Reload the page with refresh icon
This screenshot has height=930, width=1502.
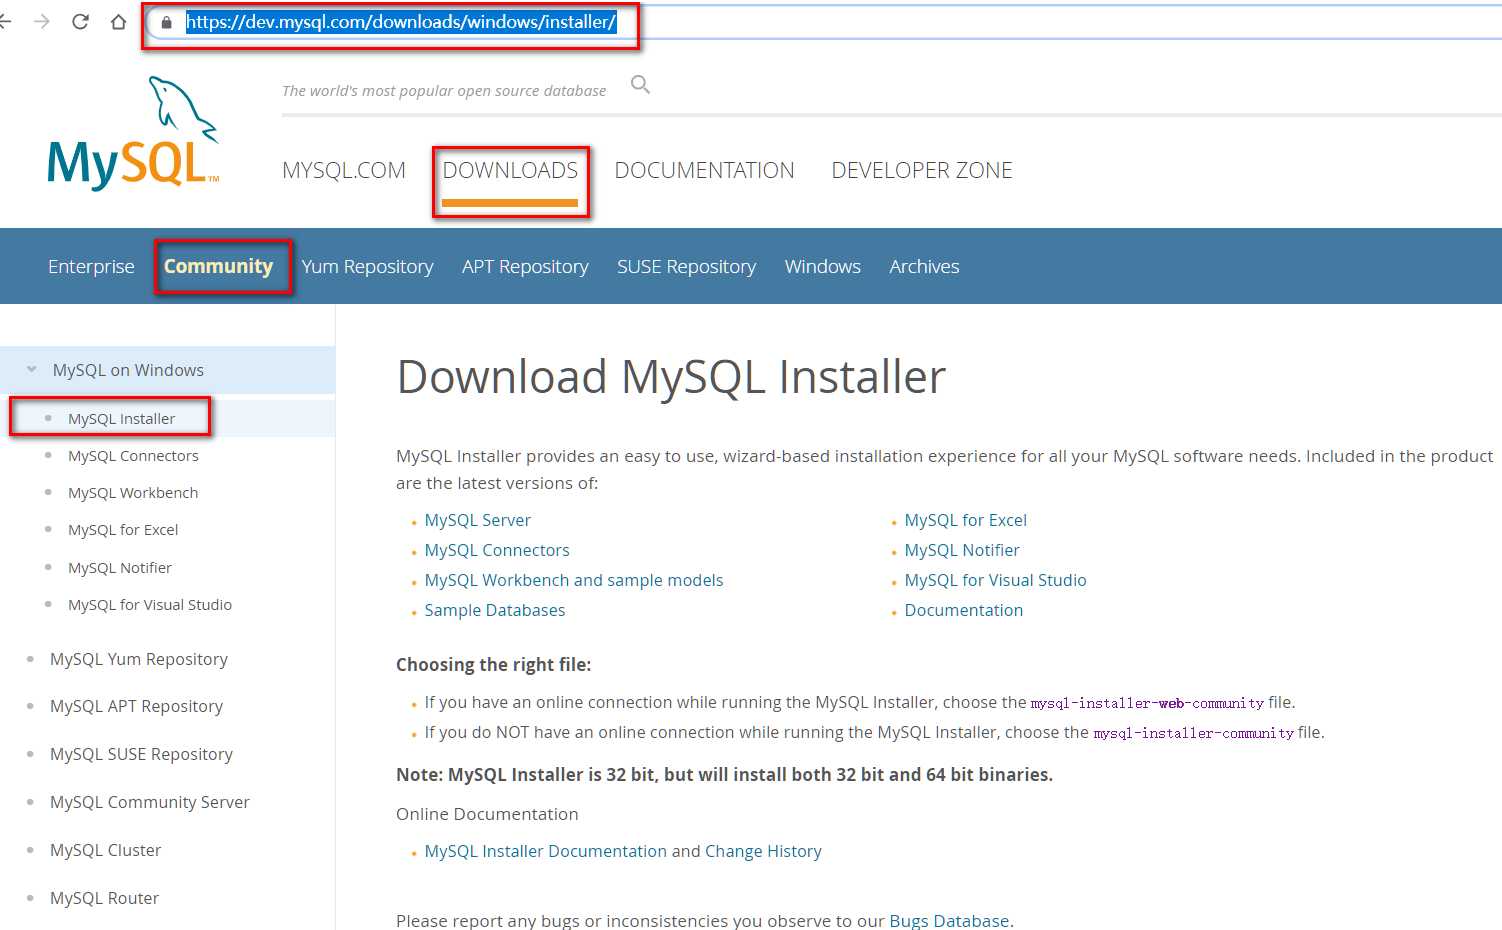click(80, 21)
